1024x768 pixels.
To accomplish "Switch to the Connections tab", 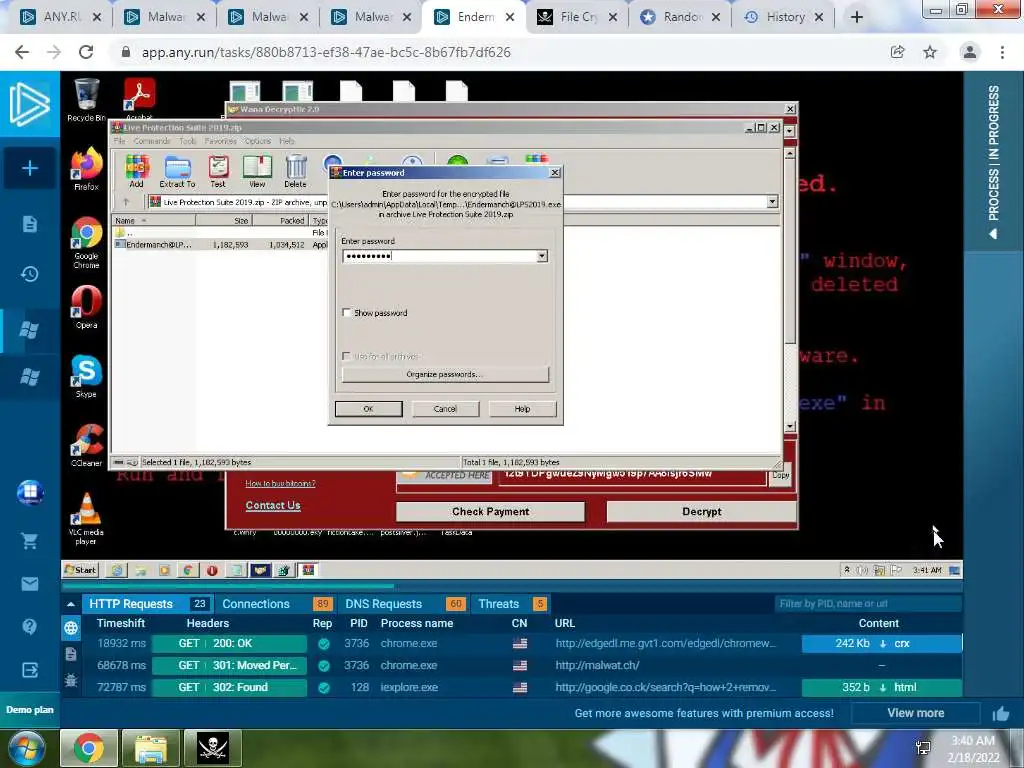I will tap(276, 604).
